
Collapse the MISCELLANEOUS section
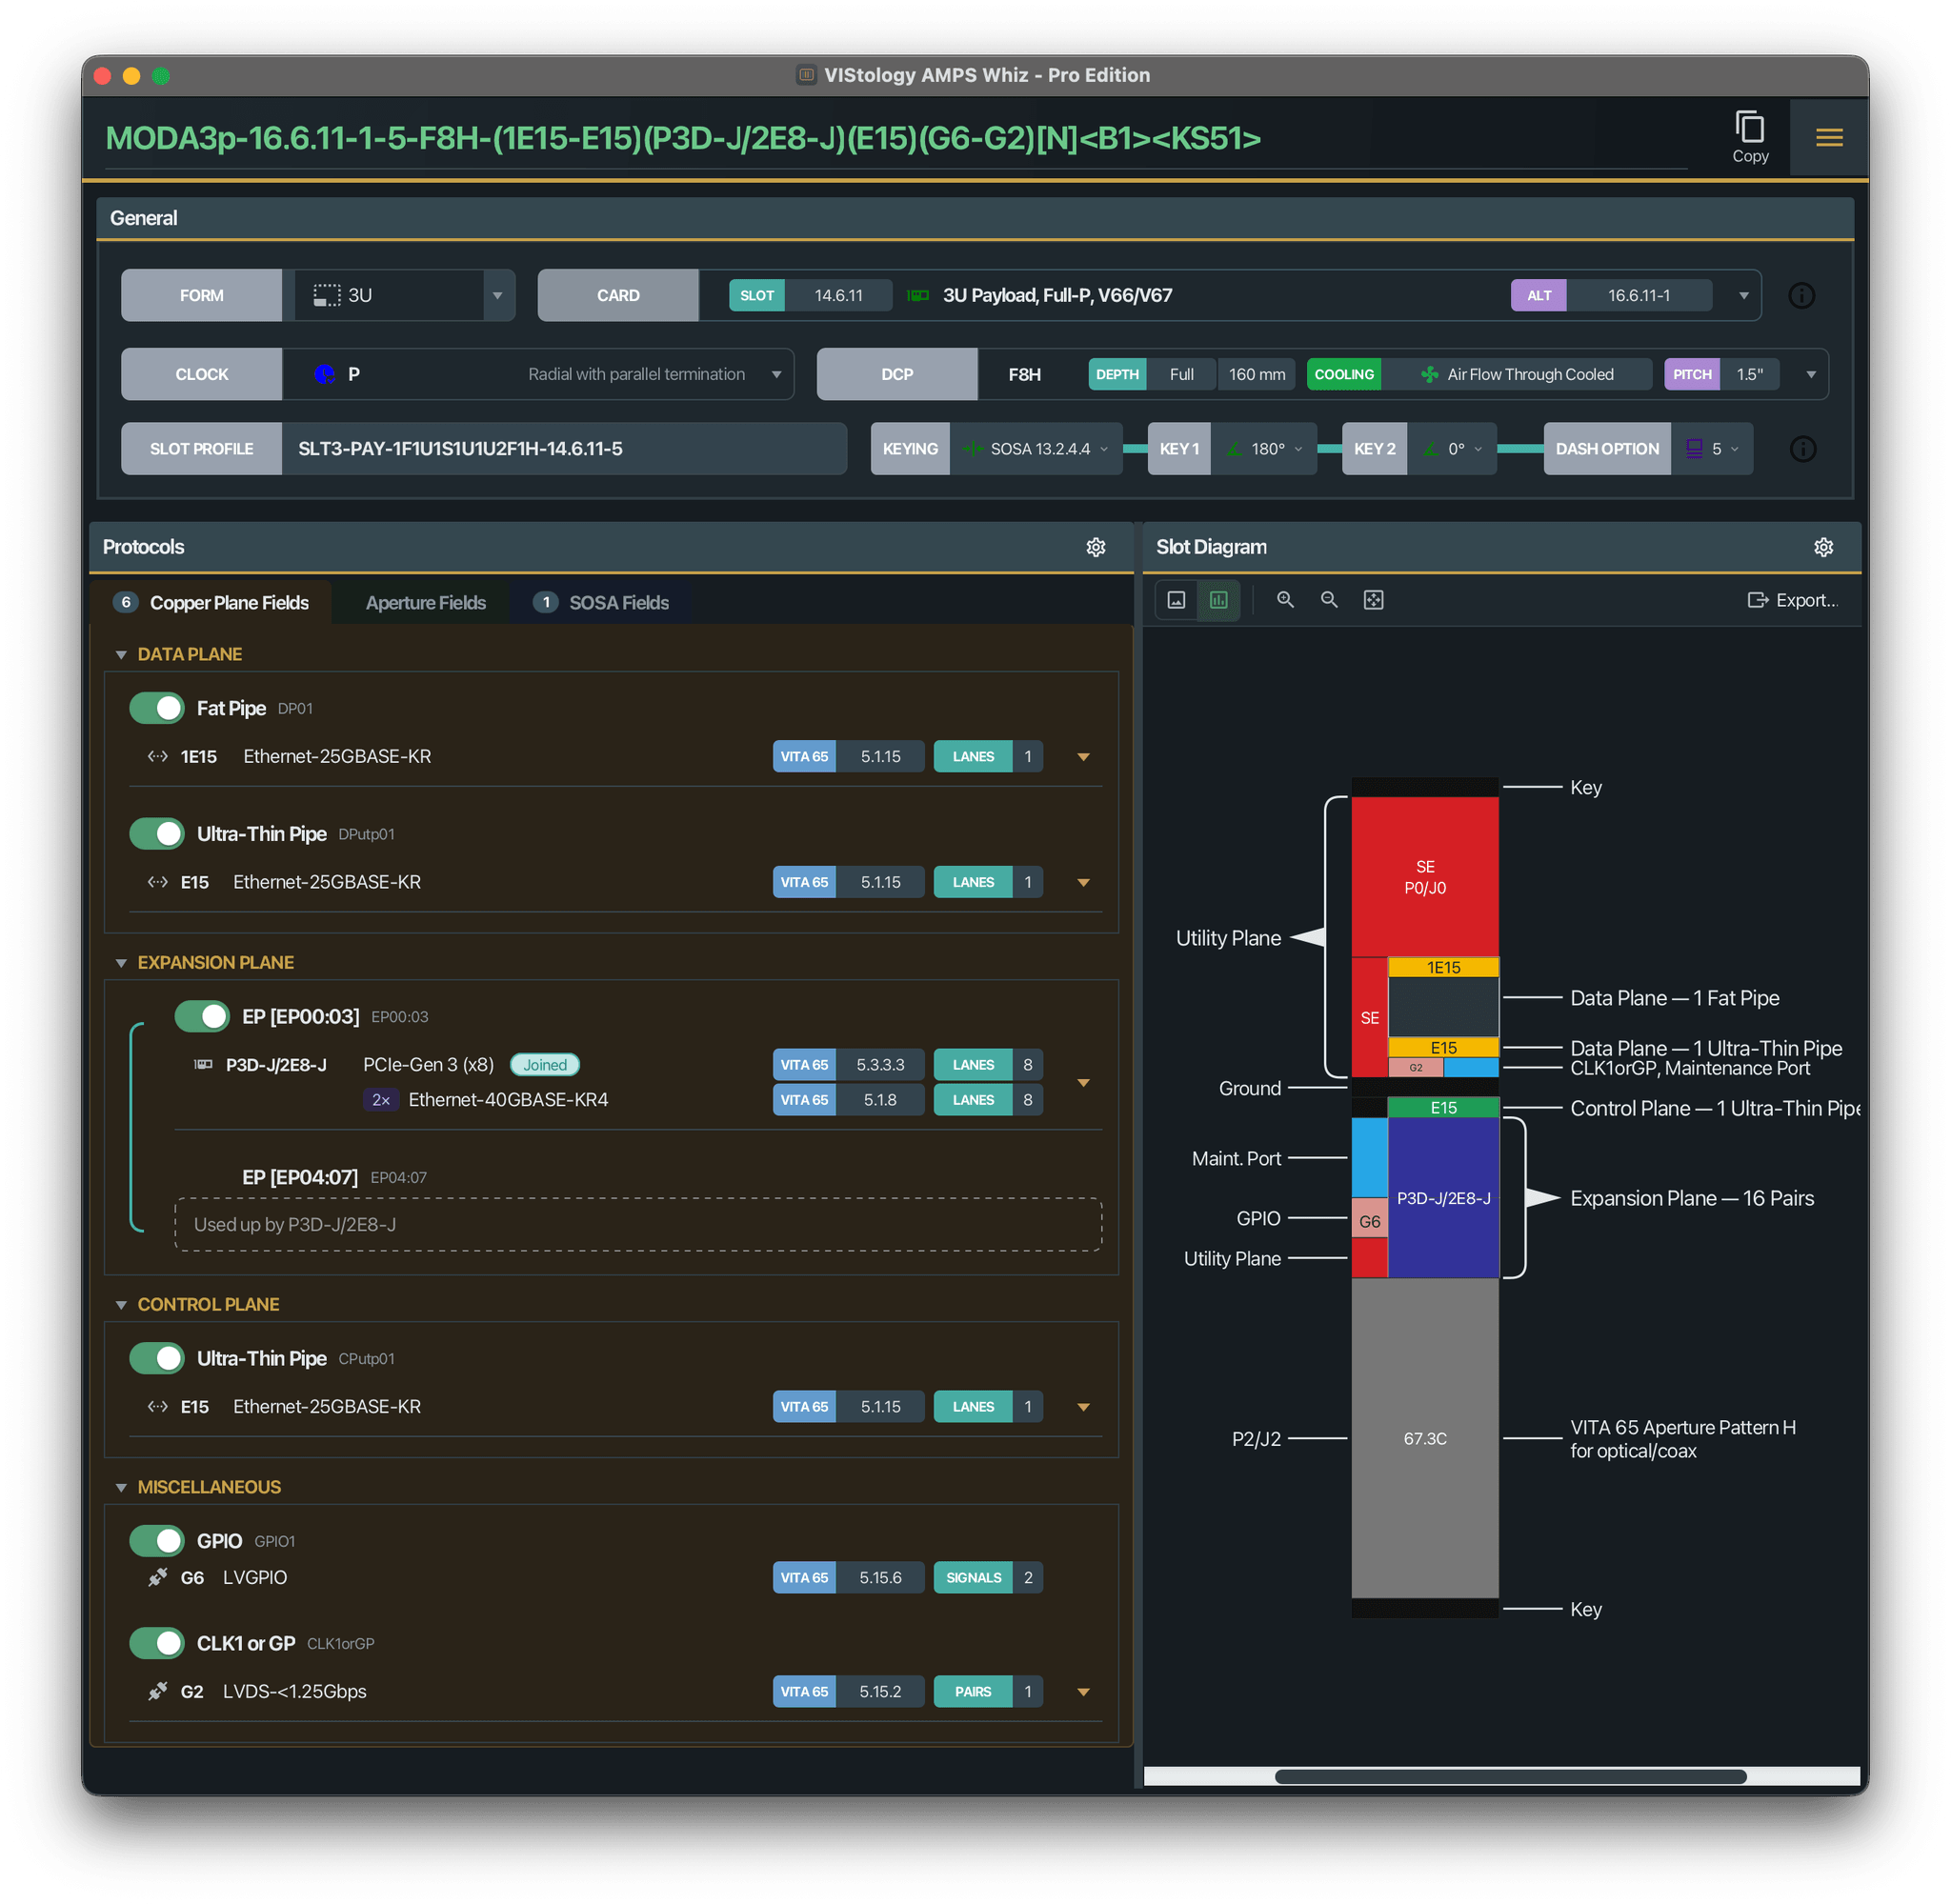pyautogui.click(x=121, y=1488)
